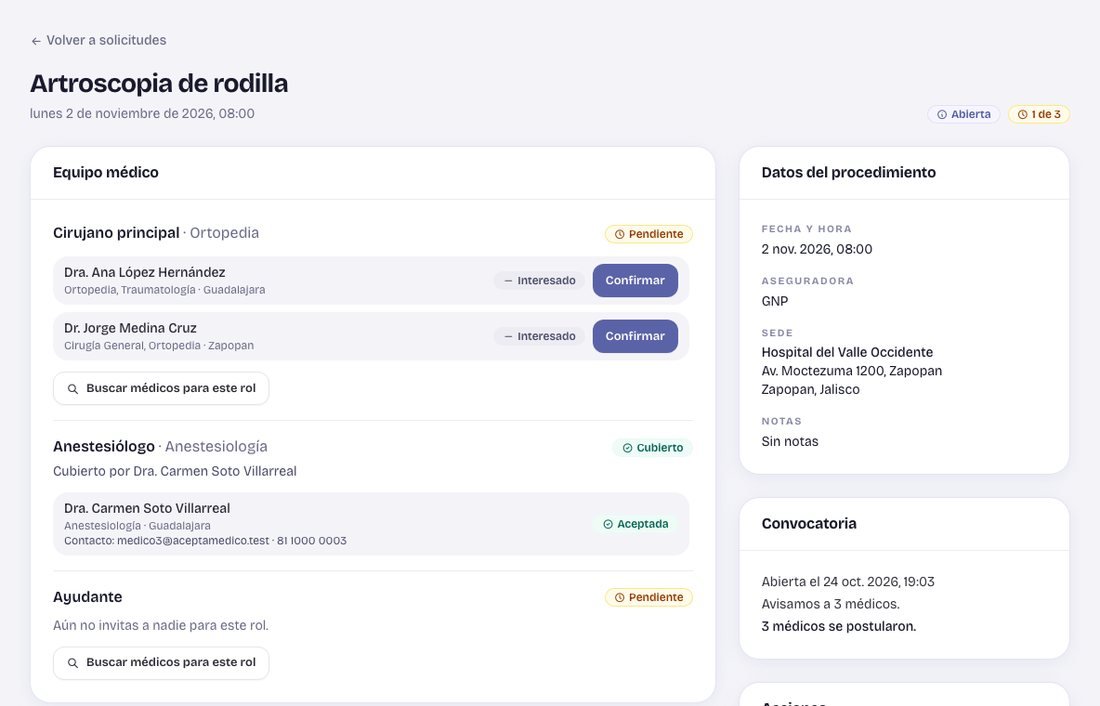Click clock icon in Ayudante Pendiente badge

point(619,598)
